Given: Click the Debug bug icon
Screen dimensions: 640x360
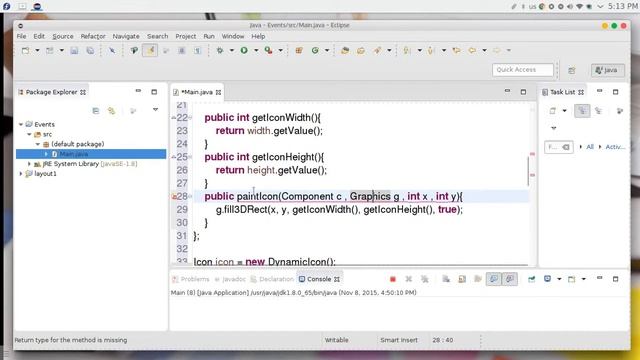Looking at the screenshot, I should pyautogui.click(x=220, y=51).
